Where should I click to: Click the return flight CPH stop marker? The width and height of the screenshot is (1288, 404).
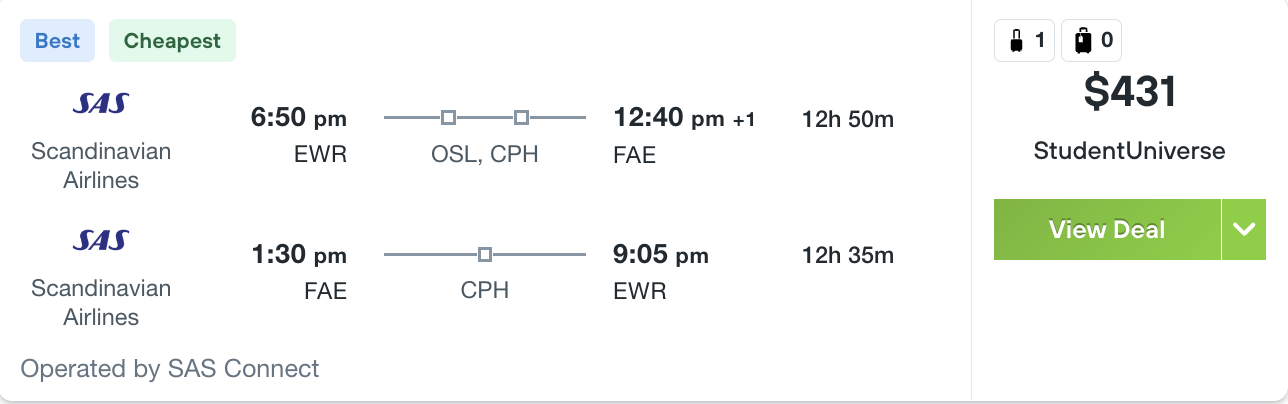click(x=485, y=254)
